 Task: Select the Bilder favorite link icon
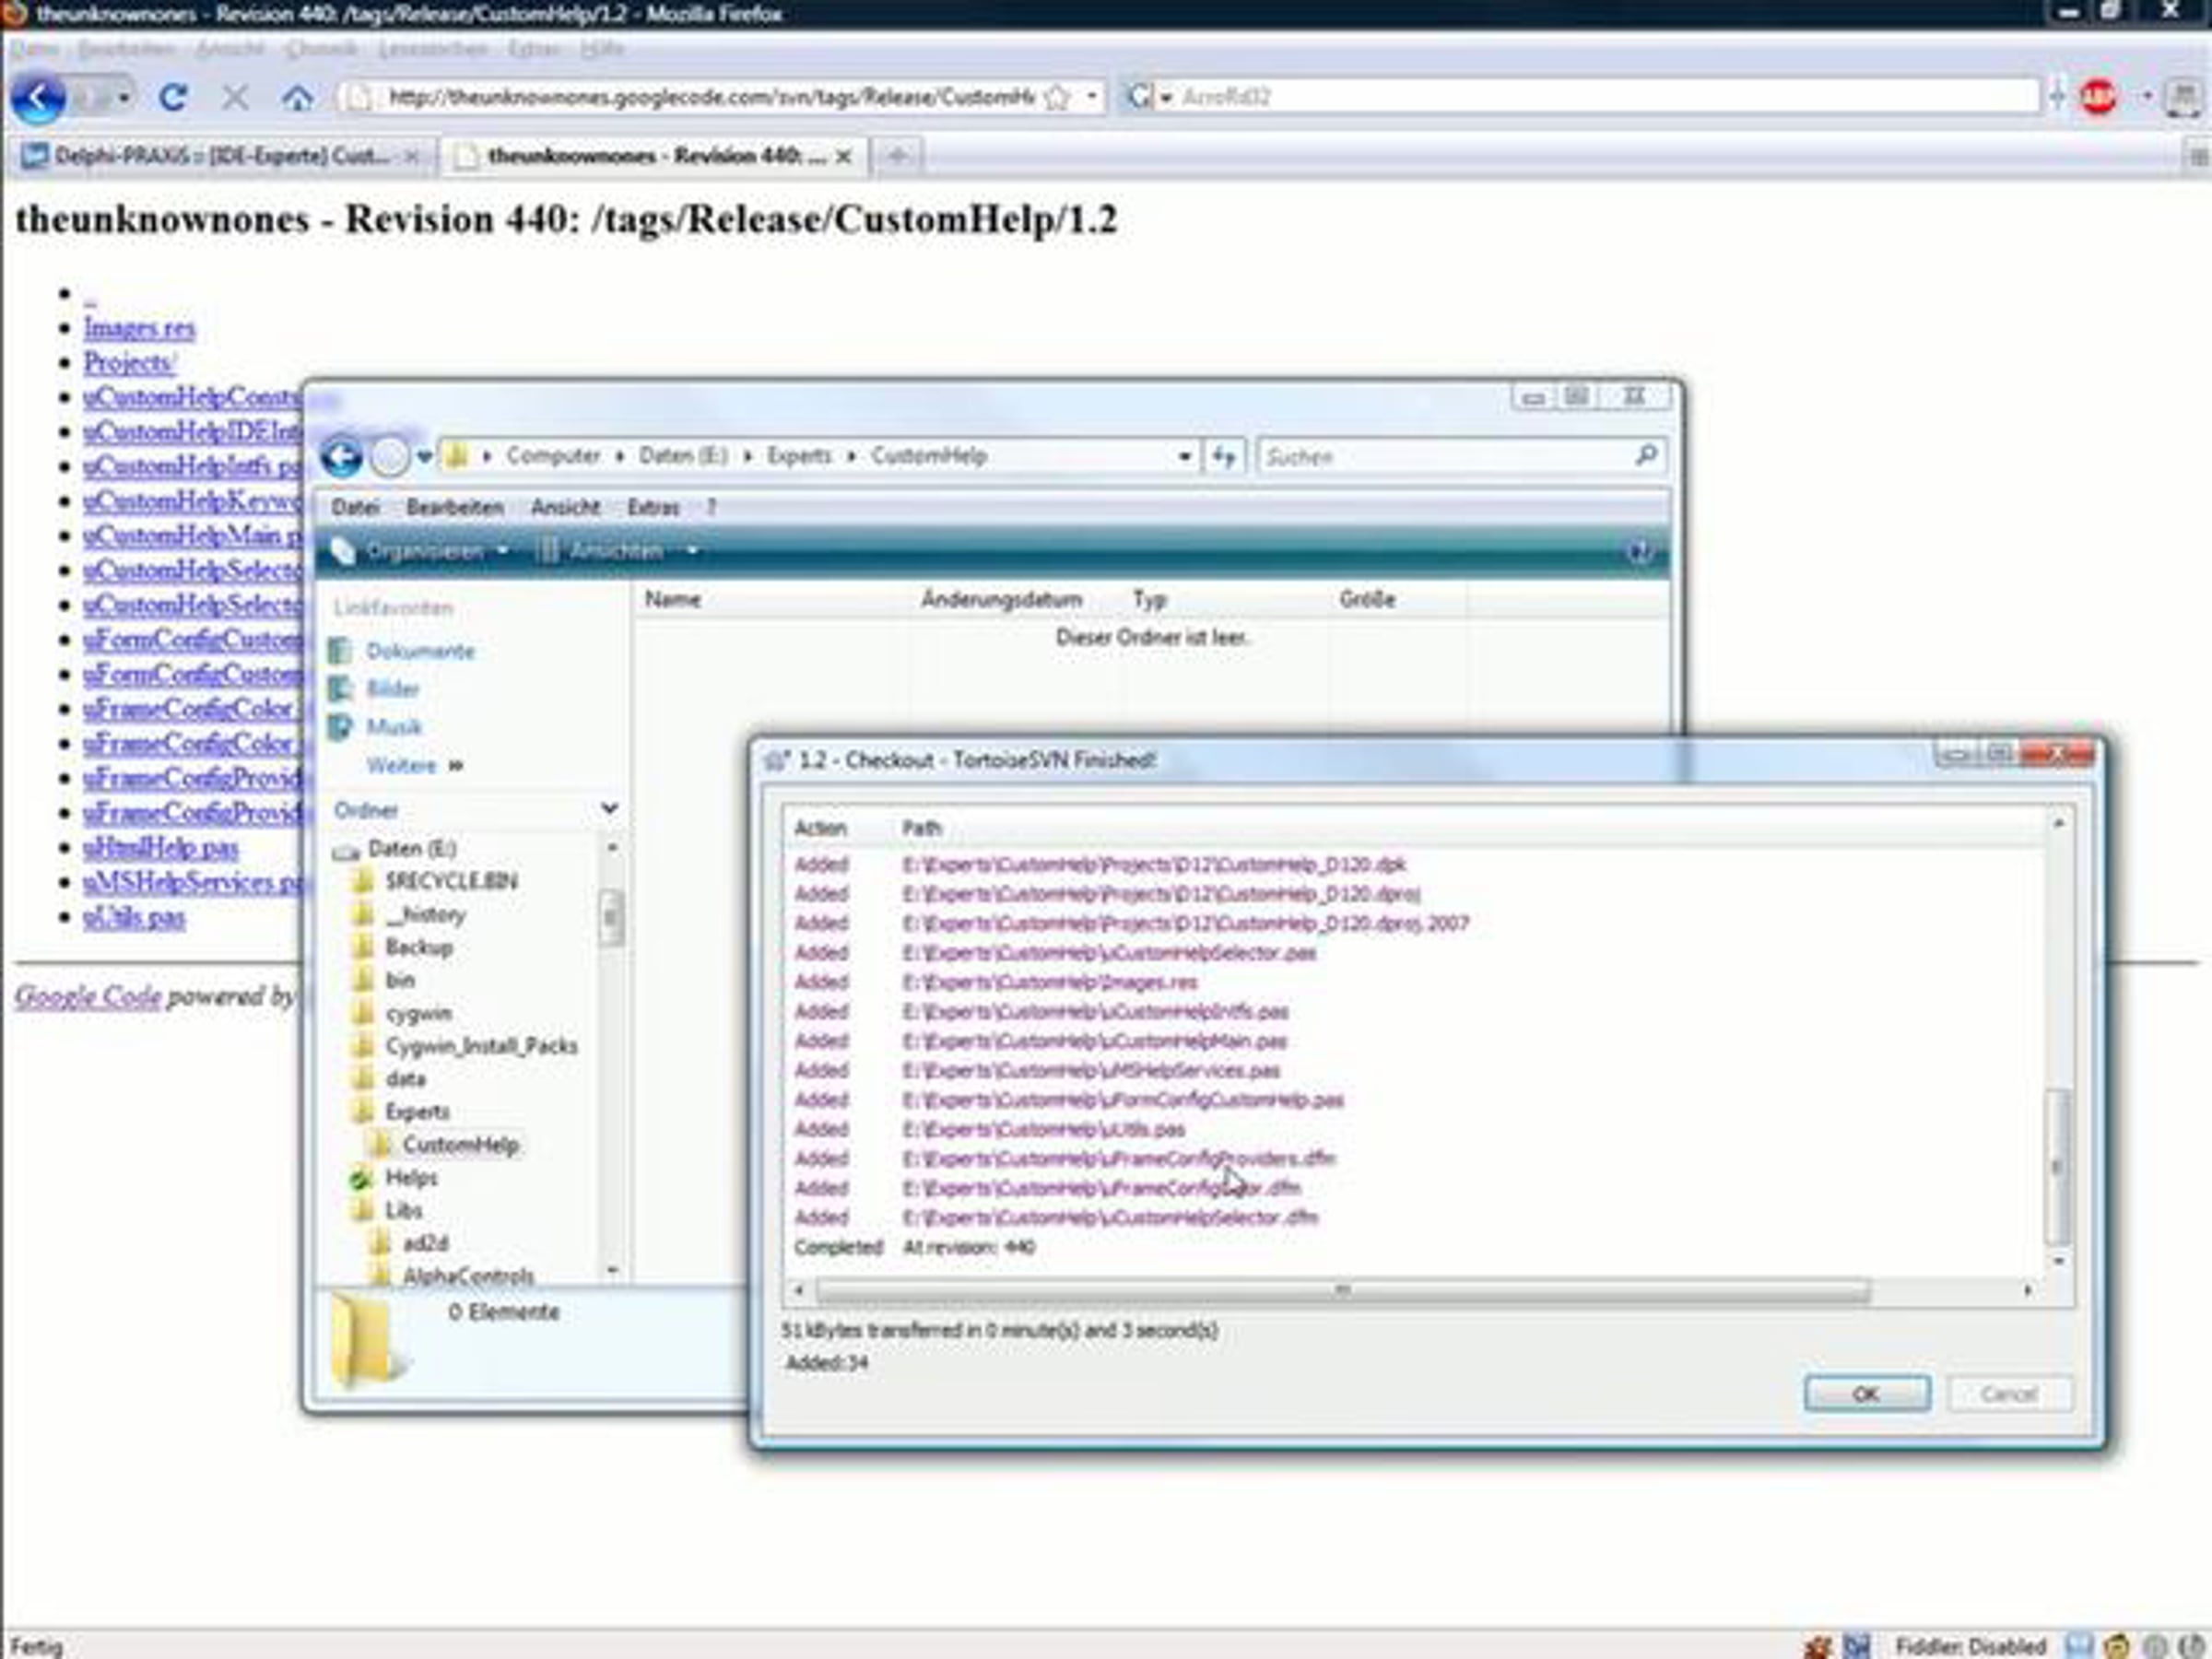pos(341,689)
